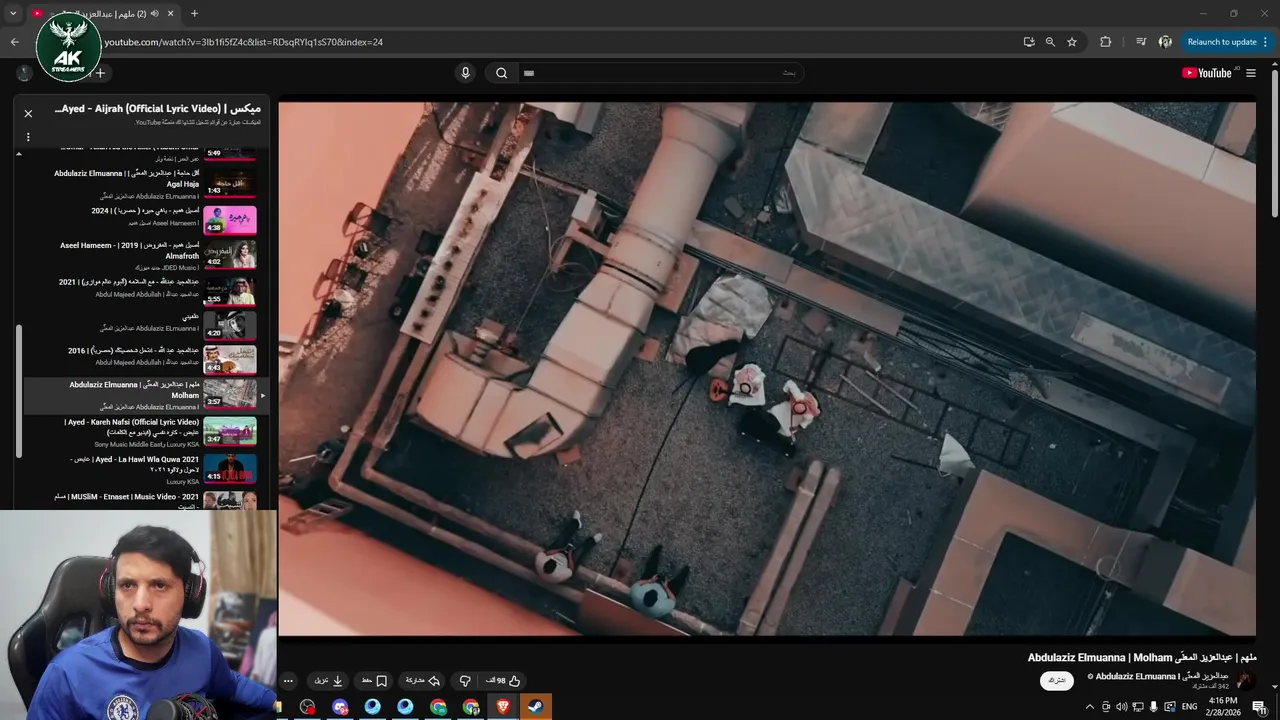Open the notifications center icon
The height and width of the screenshot is (720, 1280).
(x=1260, y=707)
